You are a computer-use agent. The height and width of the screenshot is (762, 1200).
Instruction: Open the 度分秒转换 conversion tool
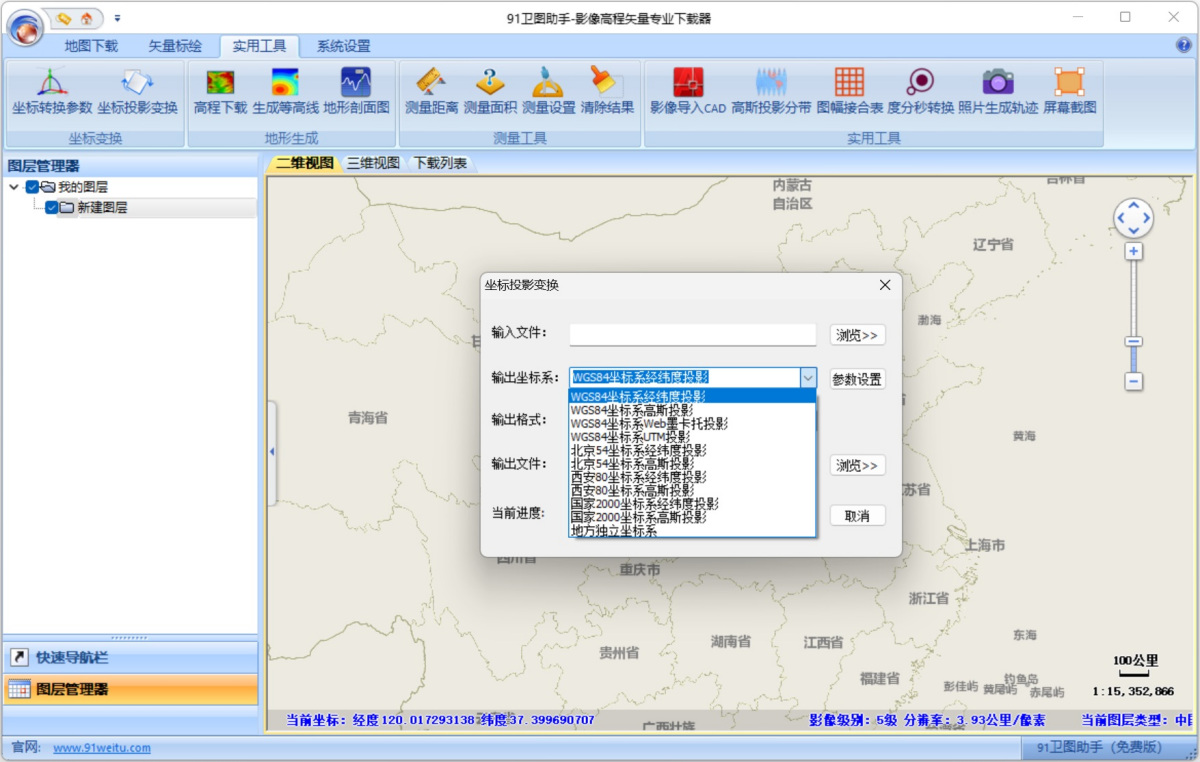[x=920, y=91]
